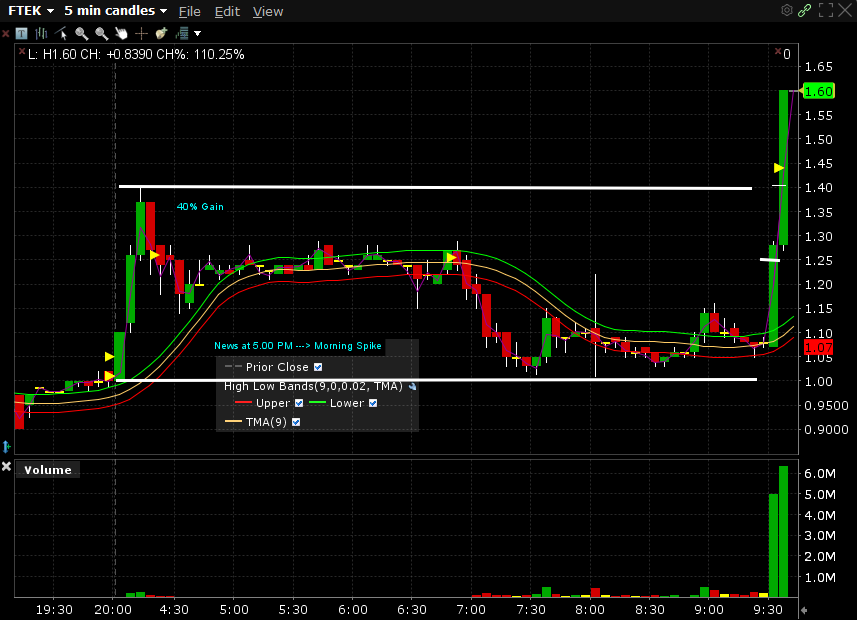Screen dimensions: 857x620
Task: Click the 20:00 time axis label
Action: [x=113, y=610]
